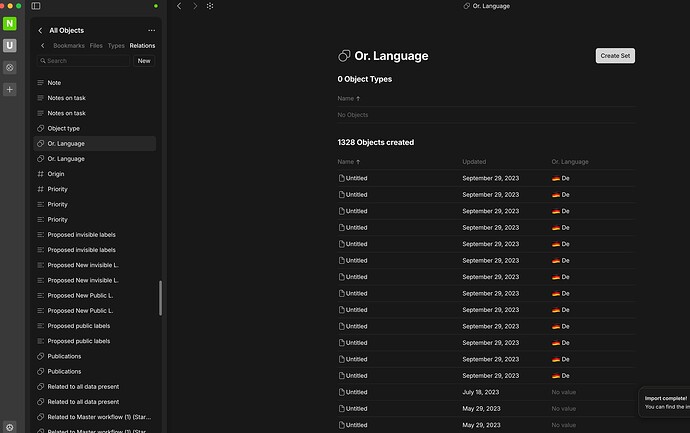Sort the created objects by Name column
The image size is (690, 433).
coord(349,161)
